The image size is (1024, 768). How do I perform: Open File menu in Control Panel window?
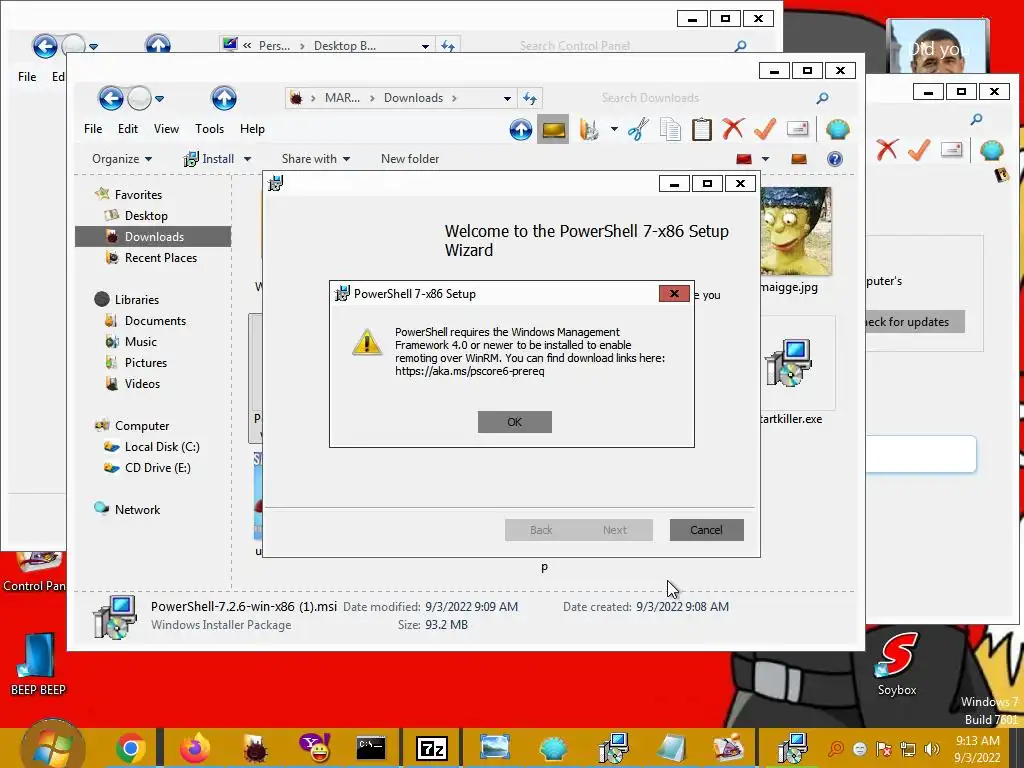coord(27,76)
